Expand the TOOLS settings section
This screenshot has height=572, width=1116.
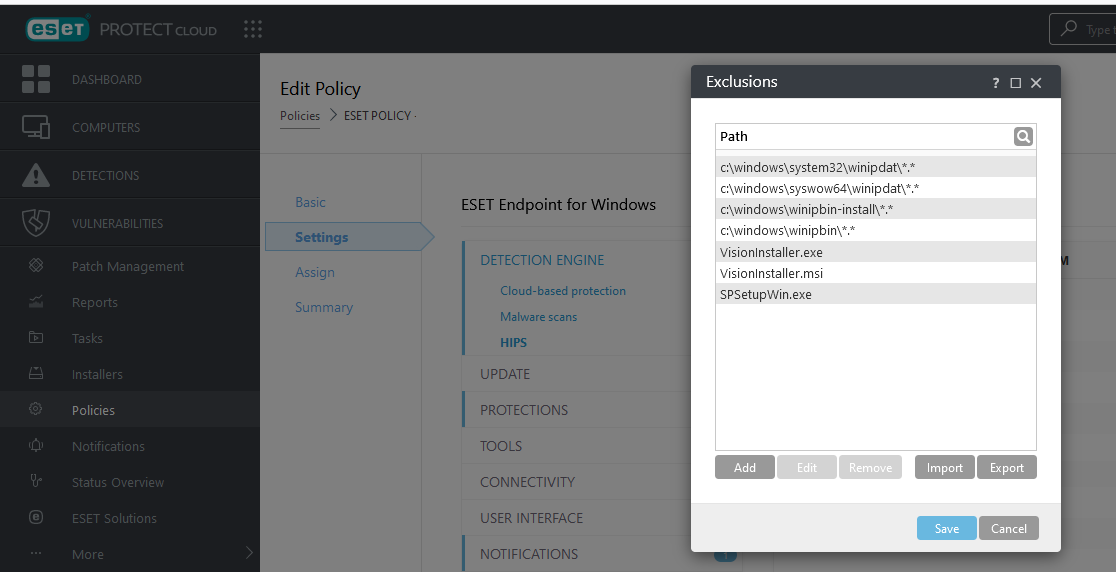coord(501,446)
